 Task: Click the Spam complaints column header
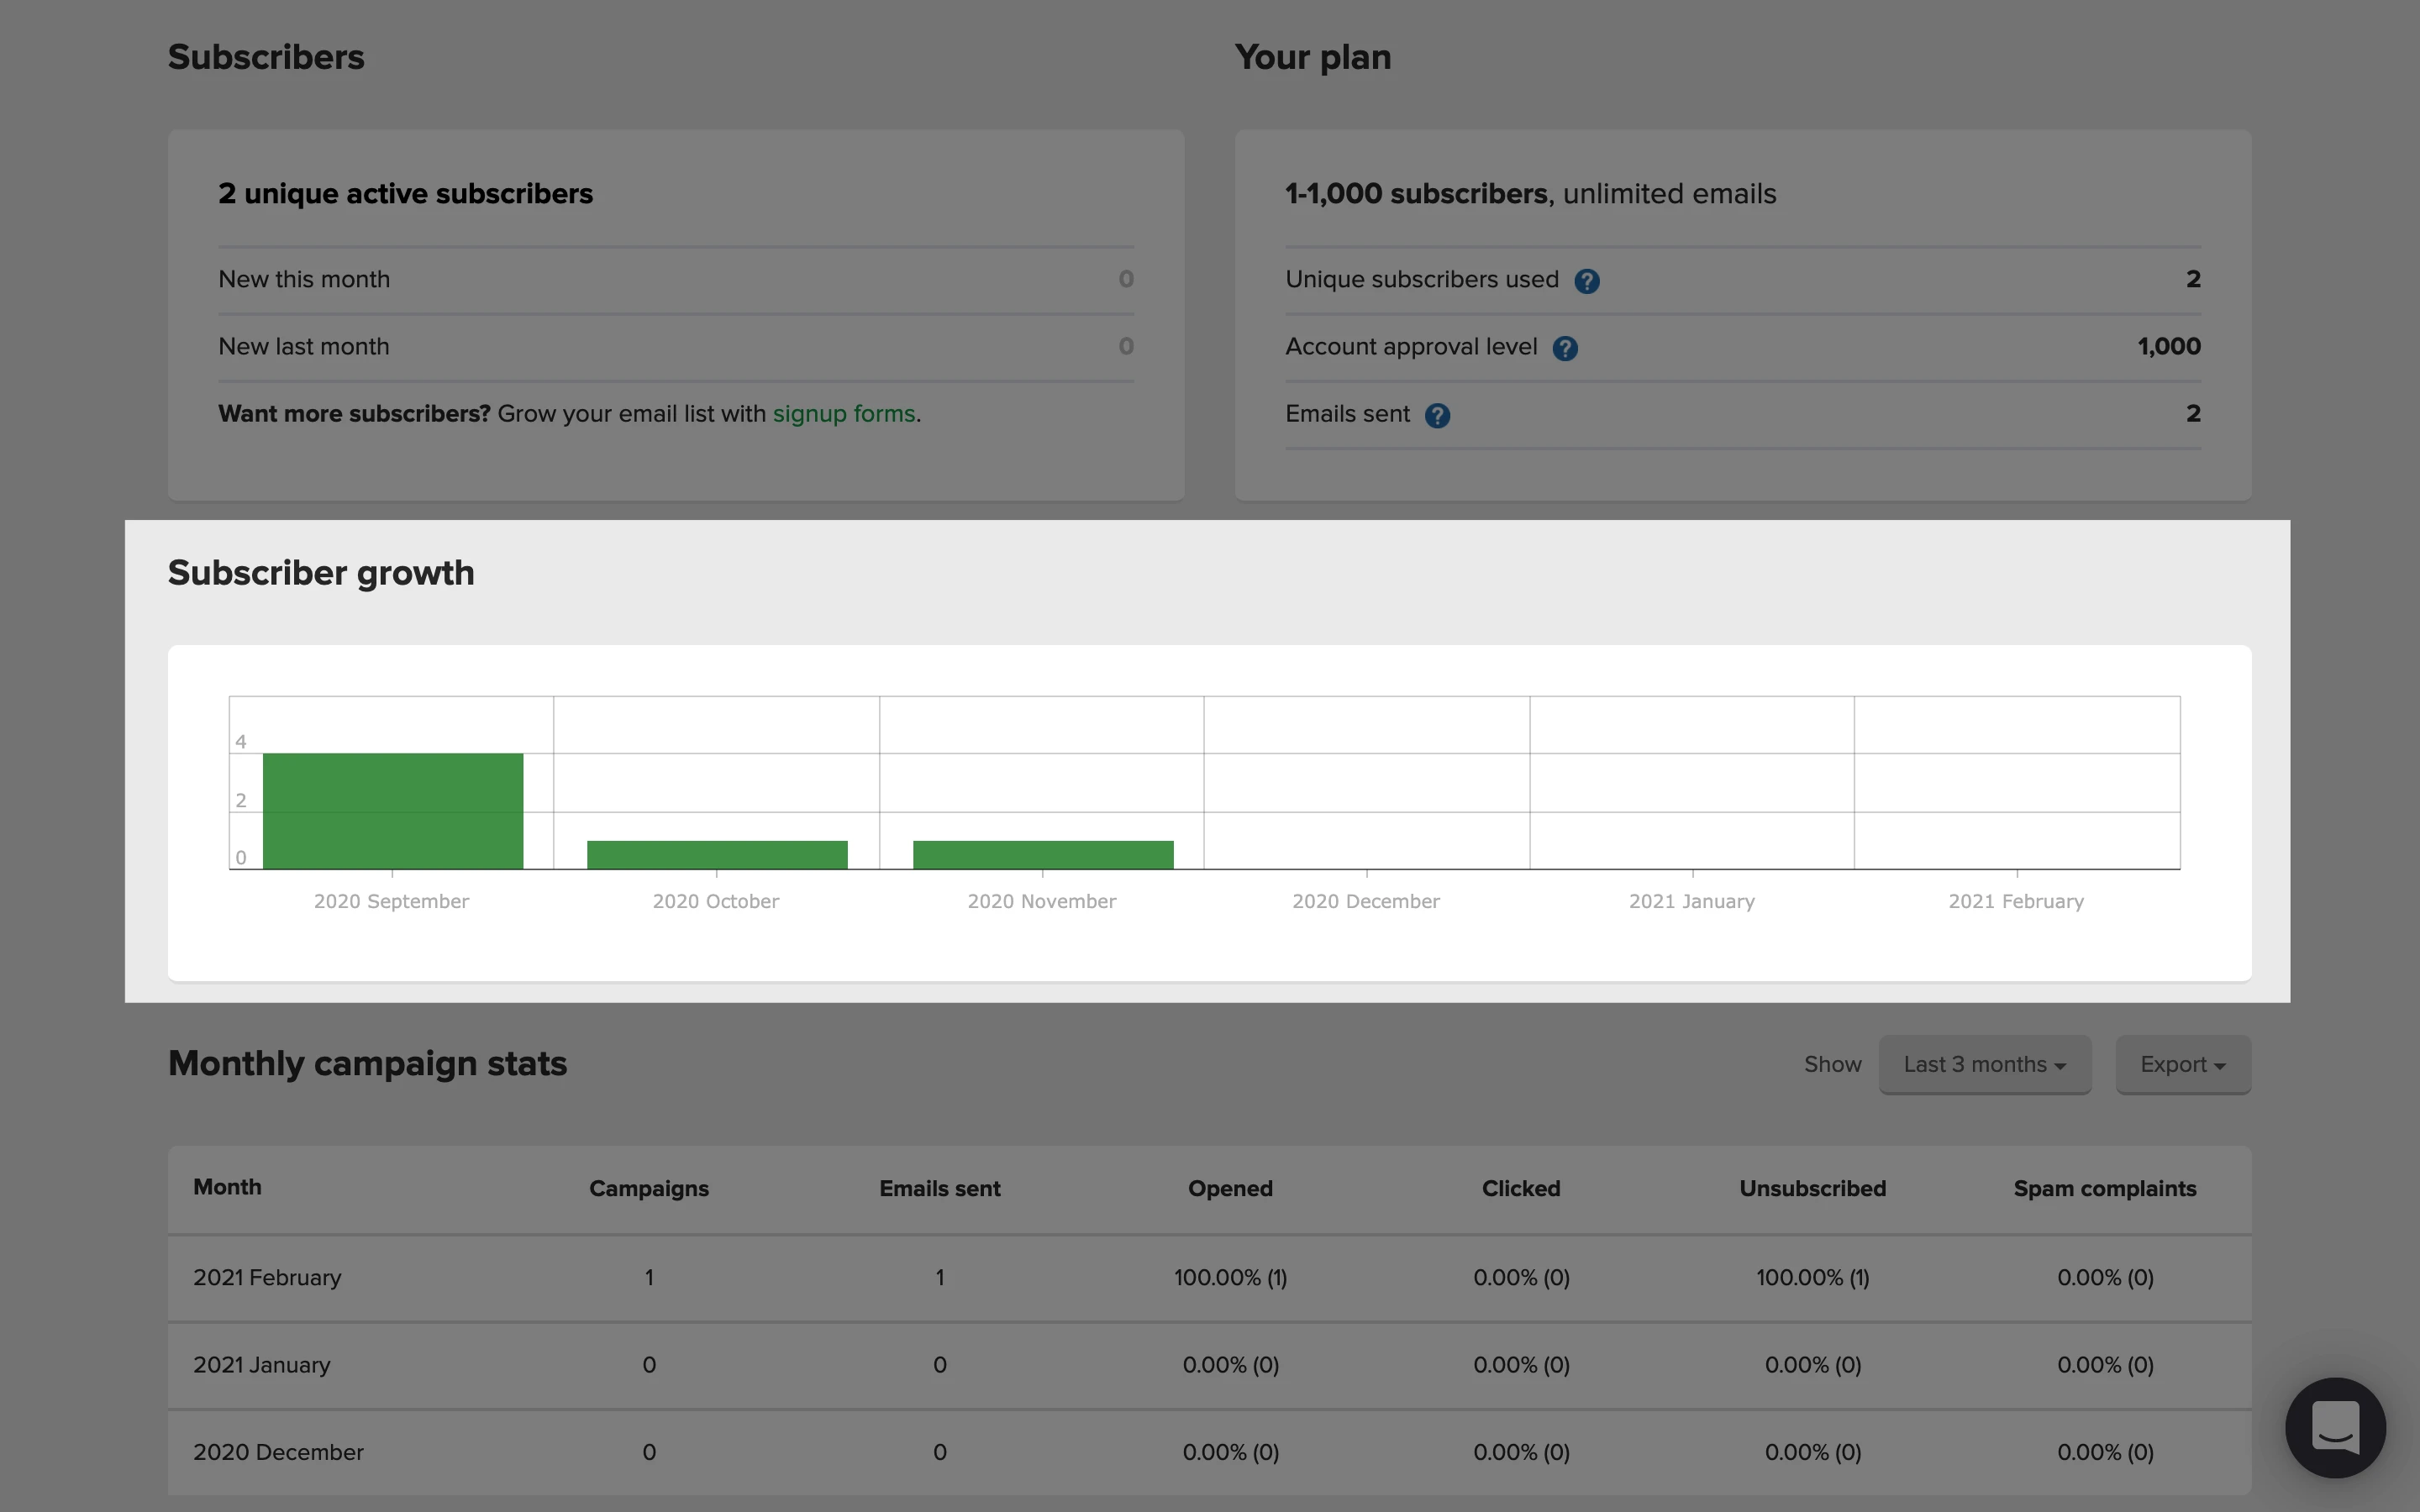[2104, 1188]
